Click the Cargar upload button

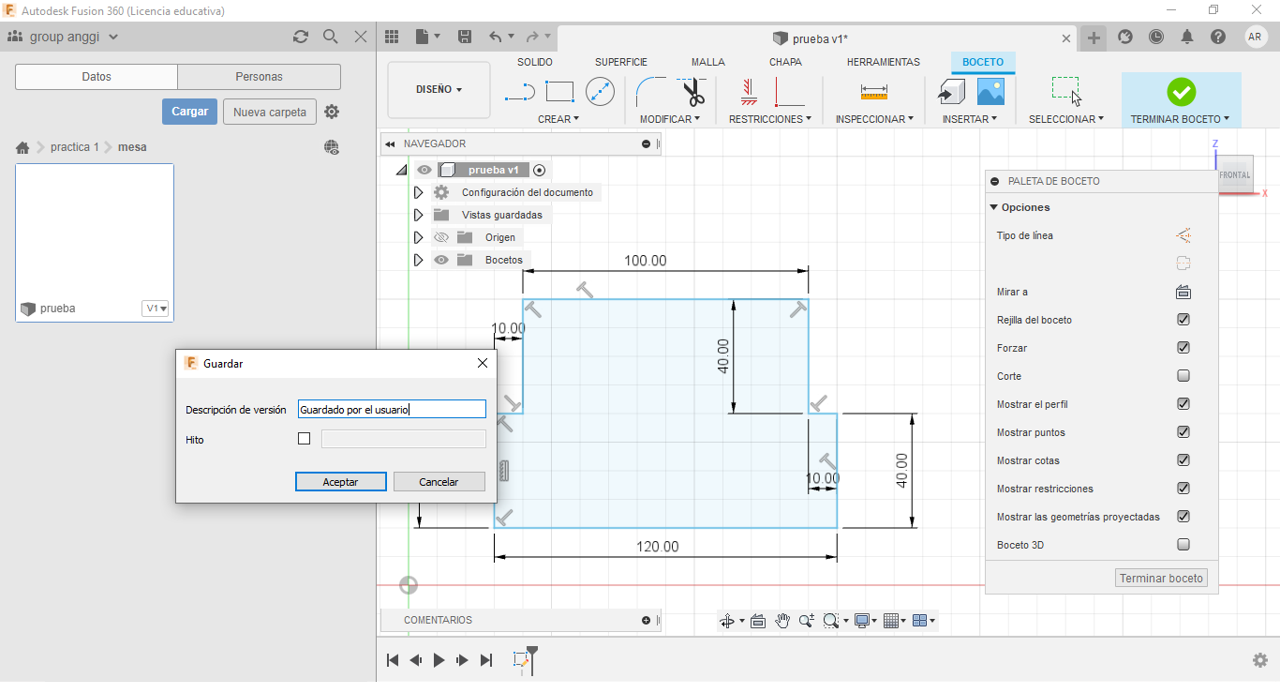pyautogui.click(x=189, y=112)
